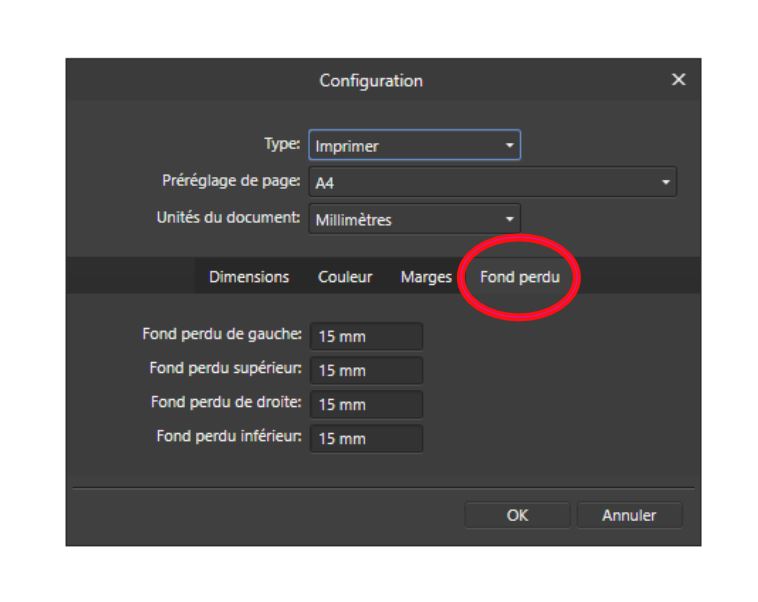Click the Unités du document: label

pos(228,217)
